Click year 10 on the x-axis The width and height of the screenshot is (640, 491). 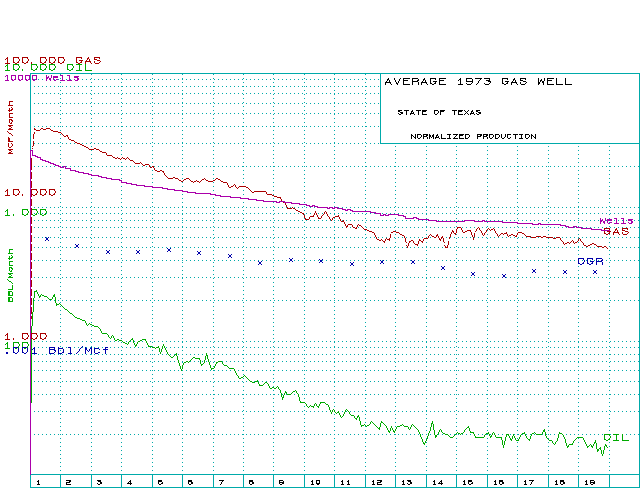[x=313, y=482]
